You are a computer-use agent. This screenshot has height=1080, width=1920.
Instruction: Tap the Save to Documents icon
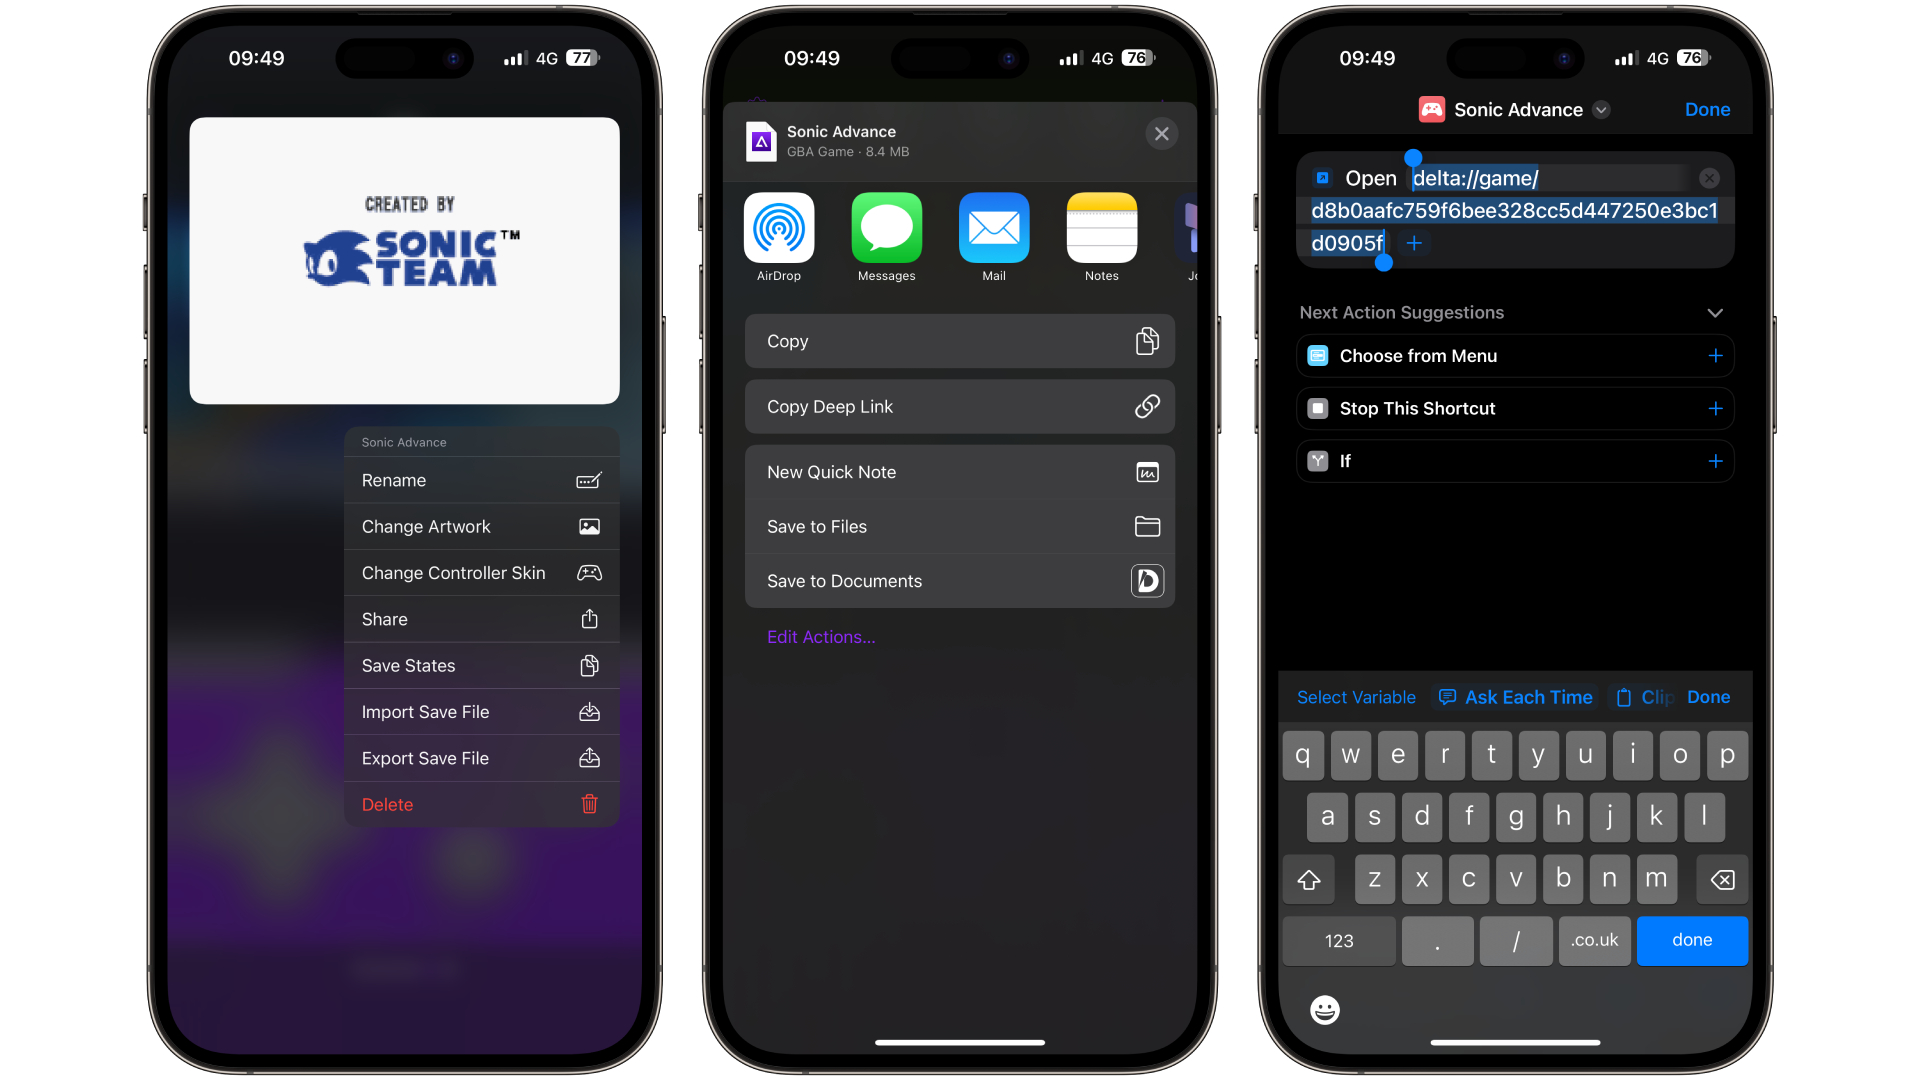pyautogui.click(x=1147, y=580)
